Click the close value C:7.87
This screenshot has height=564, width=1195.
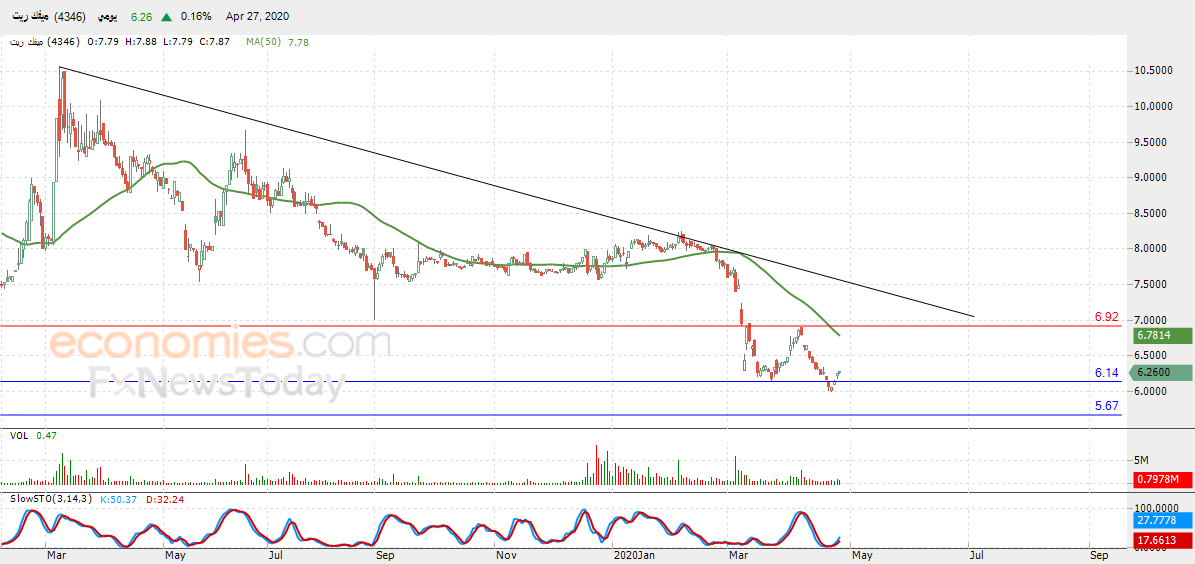pyautogui.click(x=213, y=43)
